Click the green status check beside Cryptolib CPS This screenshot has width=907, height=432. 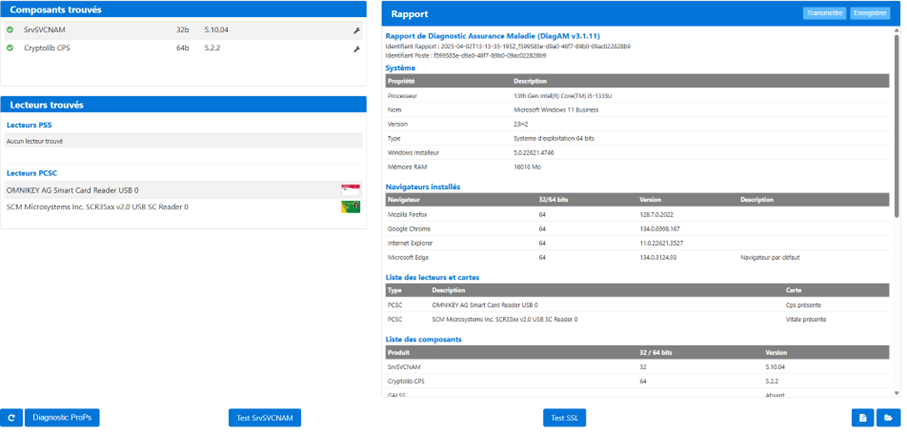tap(10, 47)
